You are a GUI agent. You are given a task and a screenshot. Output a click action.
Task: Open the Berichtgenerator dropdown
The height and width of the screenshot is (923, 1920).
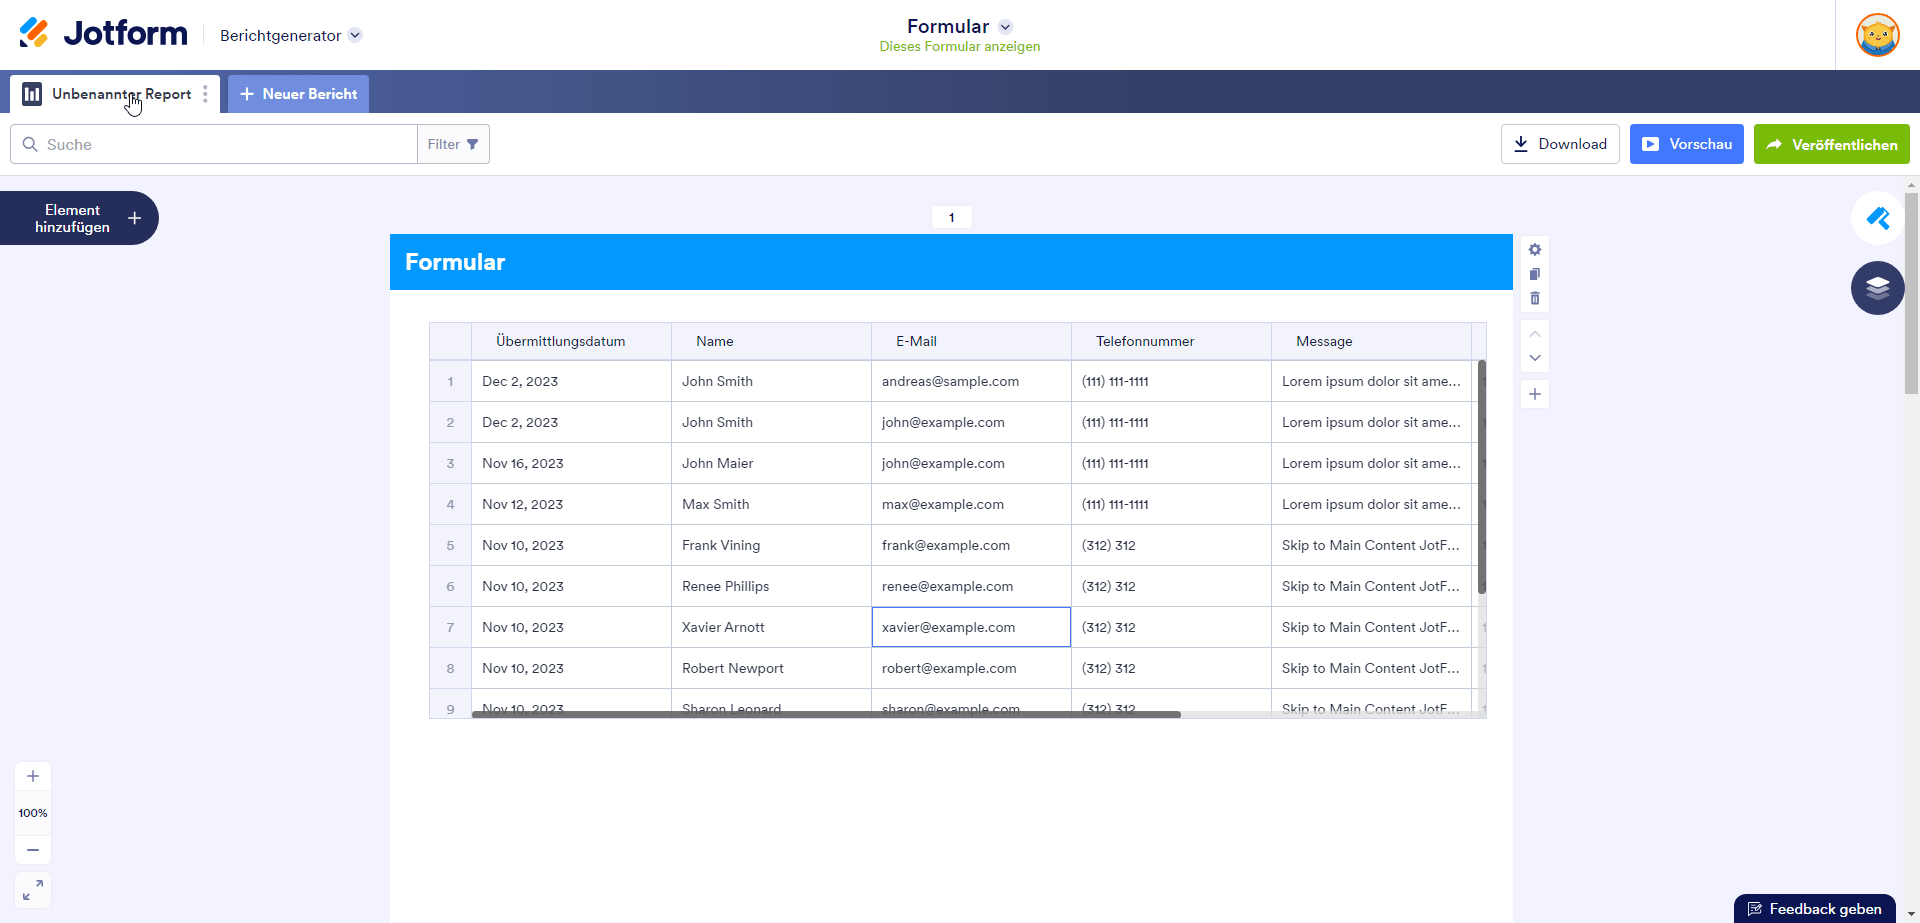point(290,35)
